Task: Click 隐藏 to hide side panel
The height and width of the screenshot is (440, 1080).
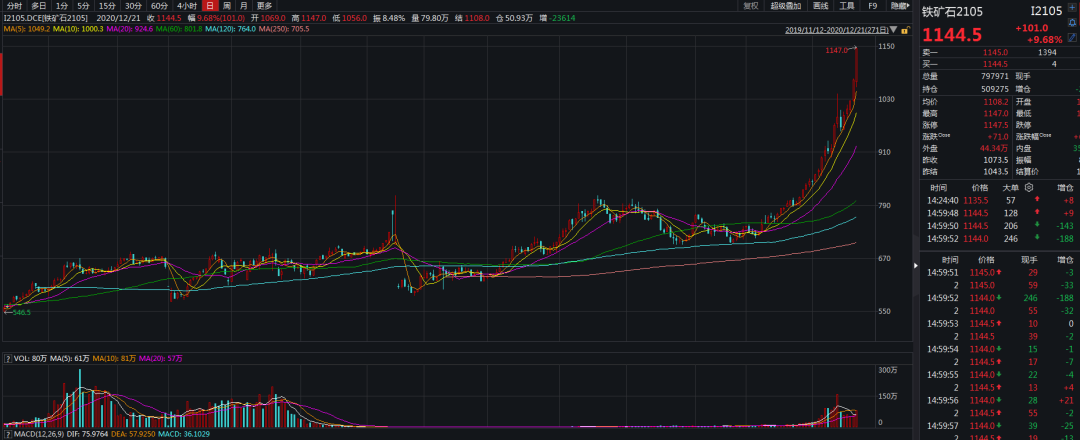Action: [898, 6]
